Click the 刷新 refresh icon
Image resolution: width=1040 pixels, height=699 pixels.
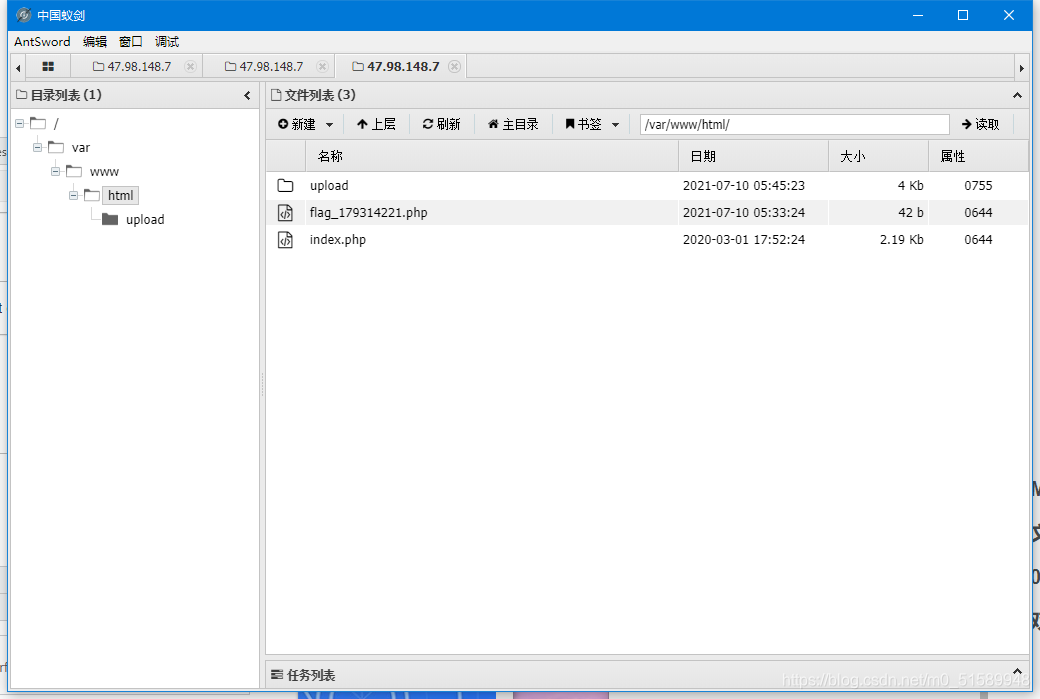click(427, 124)
